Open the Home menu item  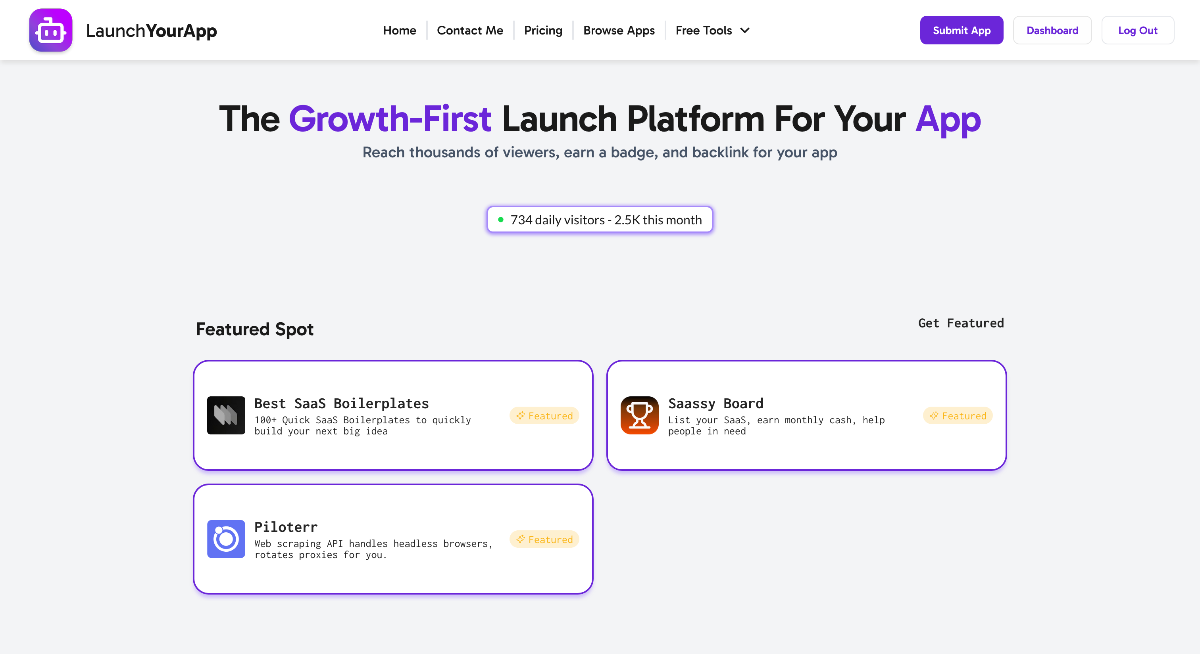[x=399, y=30]
